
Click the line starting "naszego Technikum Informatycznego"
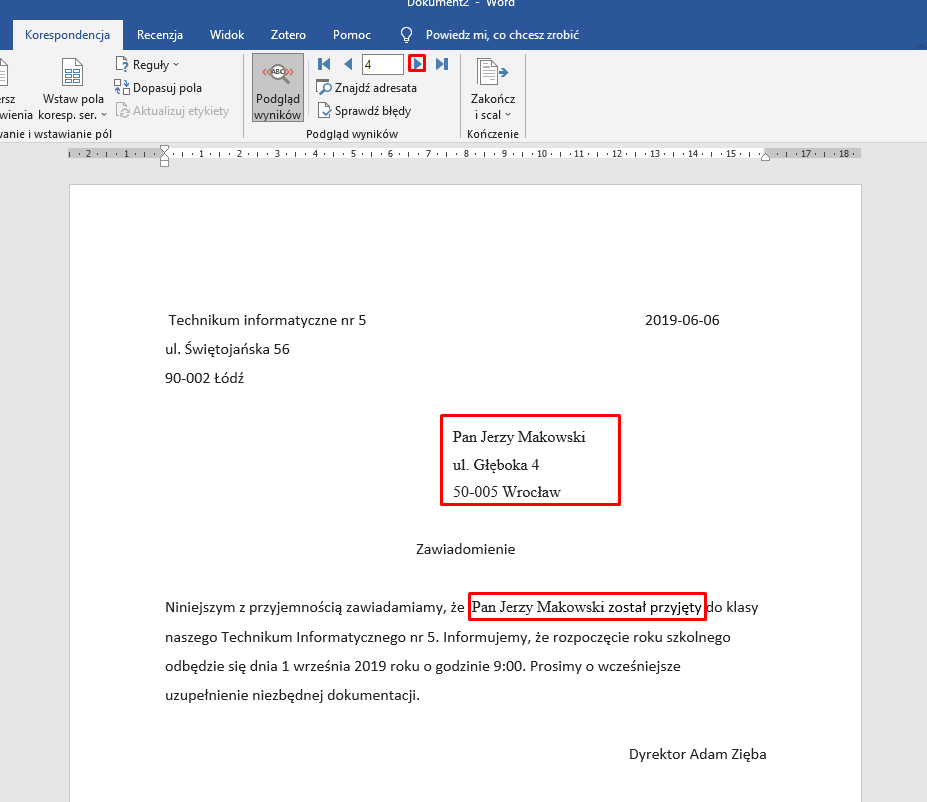(448, 637)
